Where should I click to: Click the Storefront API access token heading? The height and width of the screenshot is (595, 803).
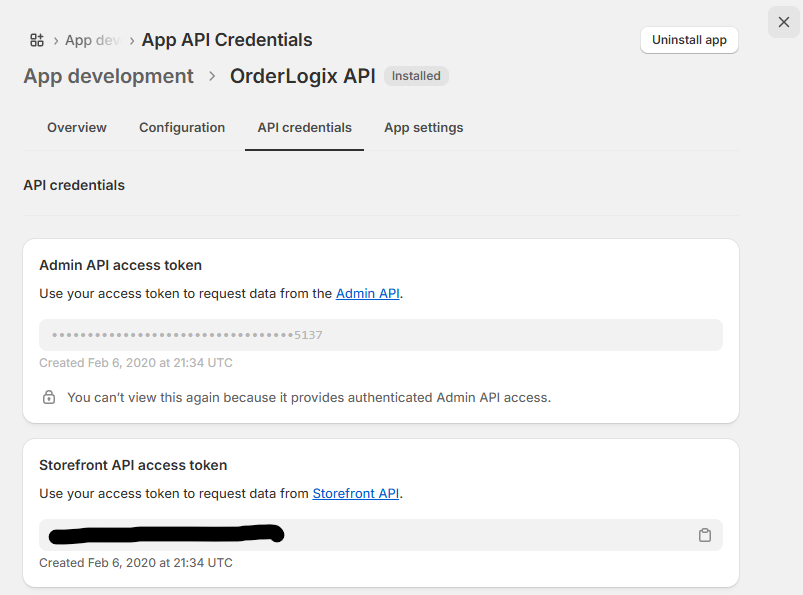point(133,465)
